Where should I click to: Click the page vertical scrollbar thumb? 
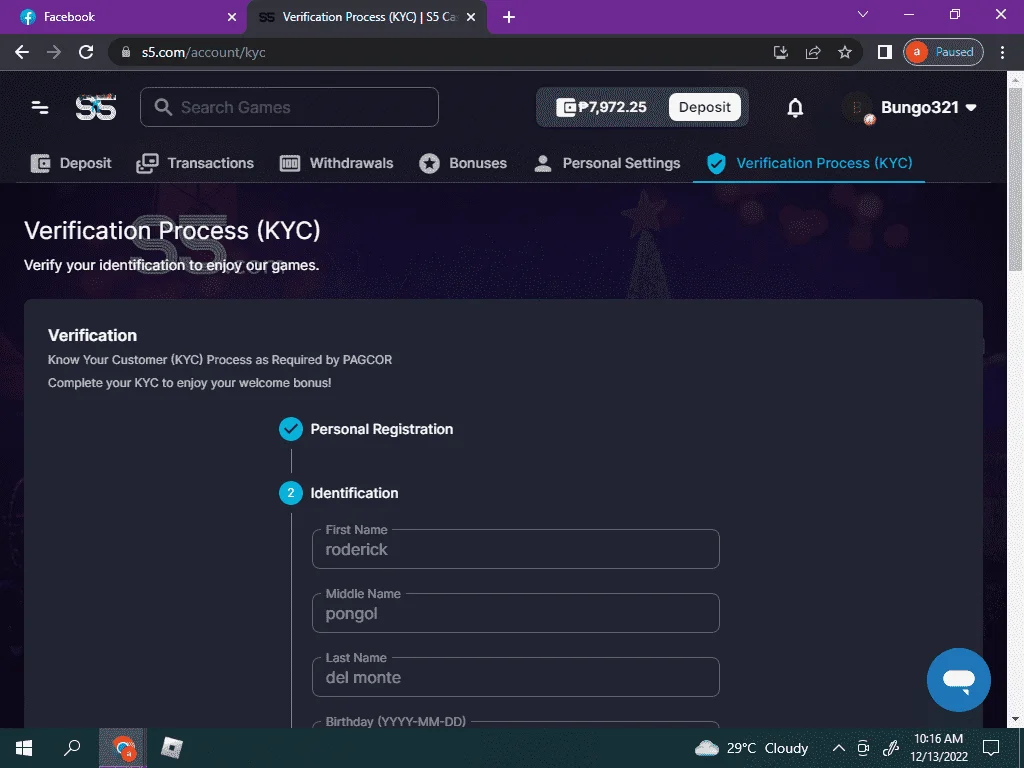coord(1015,180)
